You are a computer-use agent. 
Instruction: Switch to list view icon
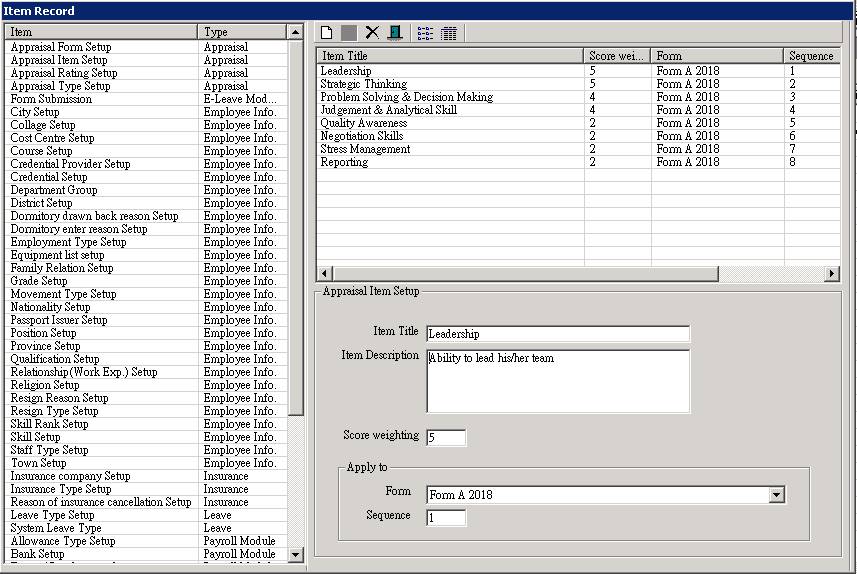[425, 33]
